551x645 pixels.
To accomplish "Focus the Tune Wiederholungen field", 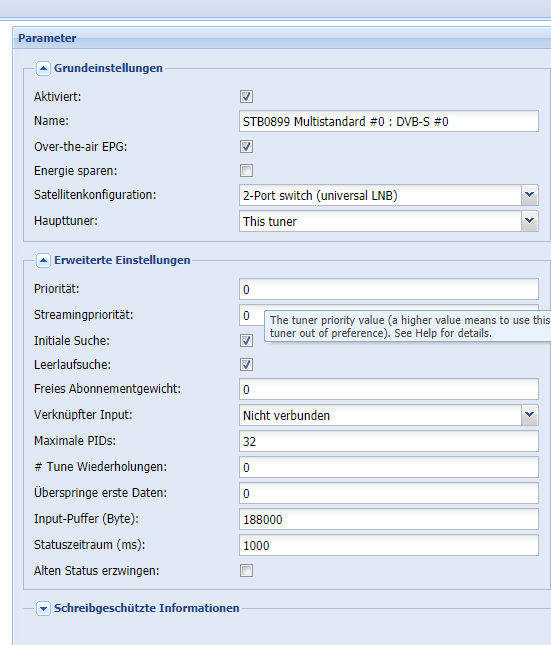I will (388, 467).
